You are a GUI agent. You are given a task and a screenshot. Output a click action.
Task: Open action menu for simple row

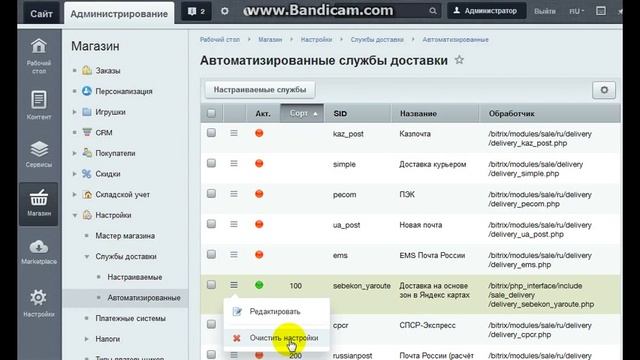point(234,163)
